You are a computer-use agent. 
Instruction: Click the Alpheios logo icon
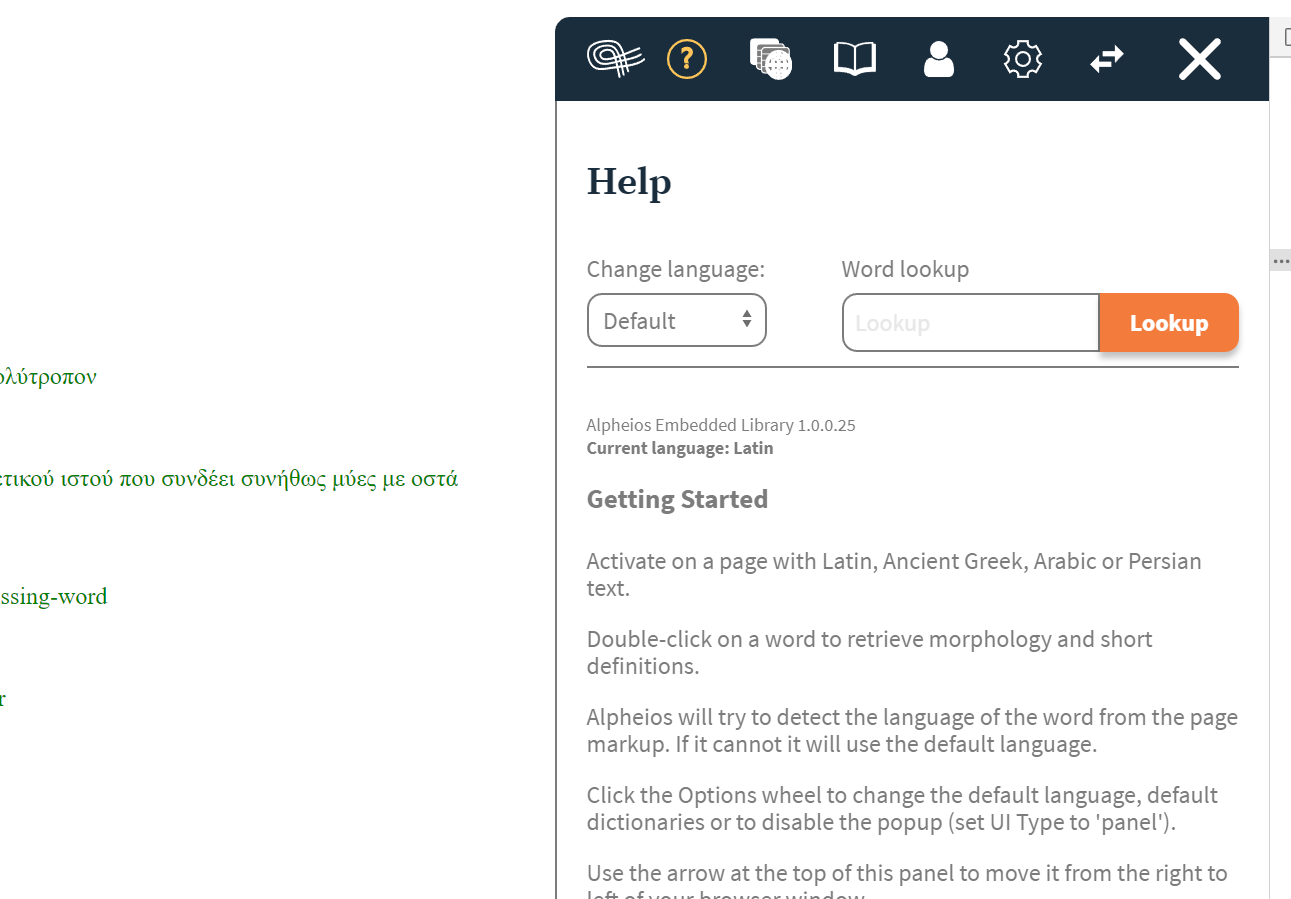tap(614, 59)
